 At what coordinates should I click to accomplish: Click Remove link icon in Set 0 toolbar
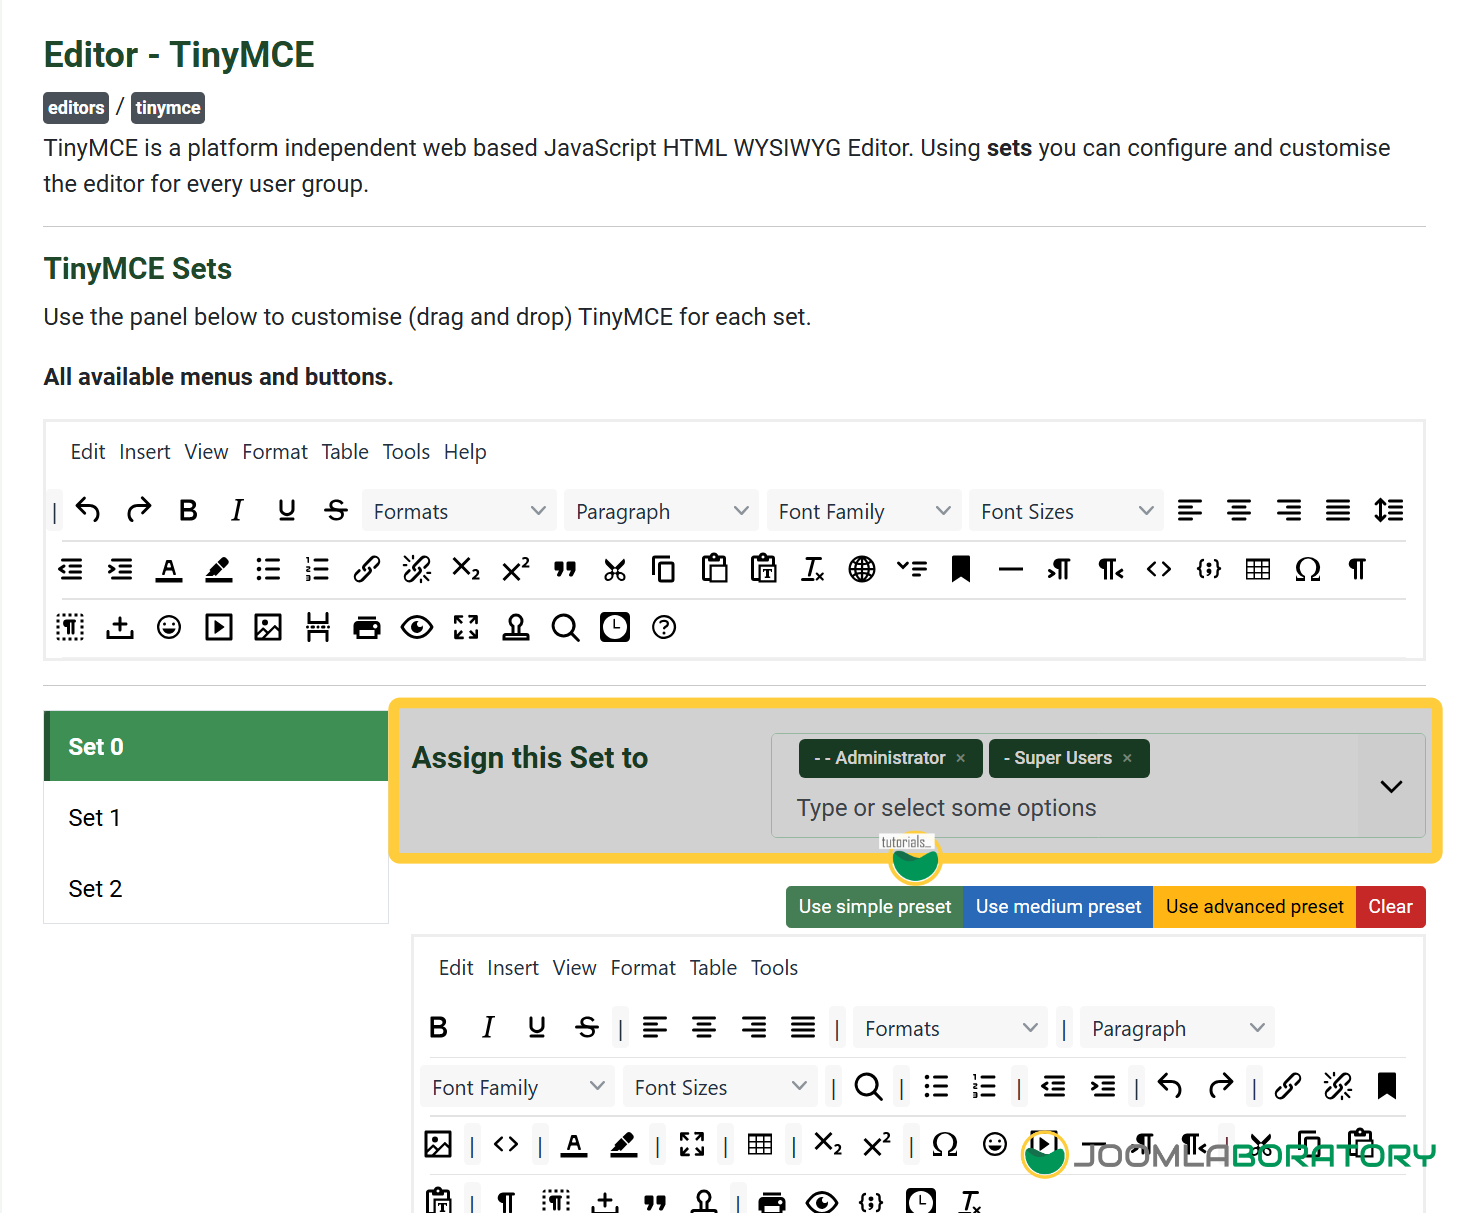click(x=1338, y=1087)
